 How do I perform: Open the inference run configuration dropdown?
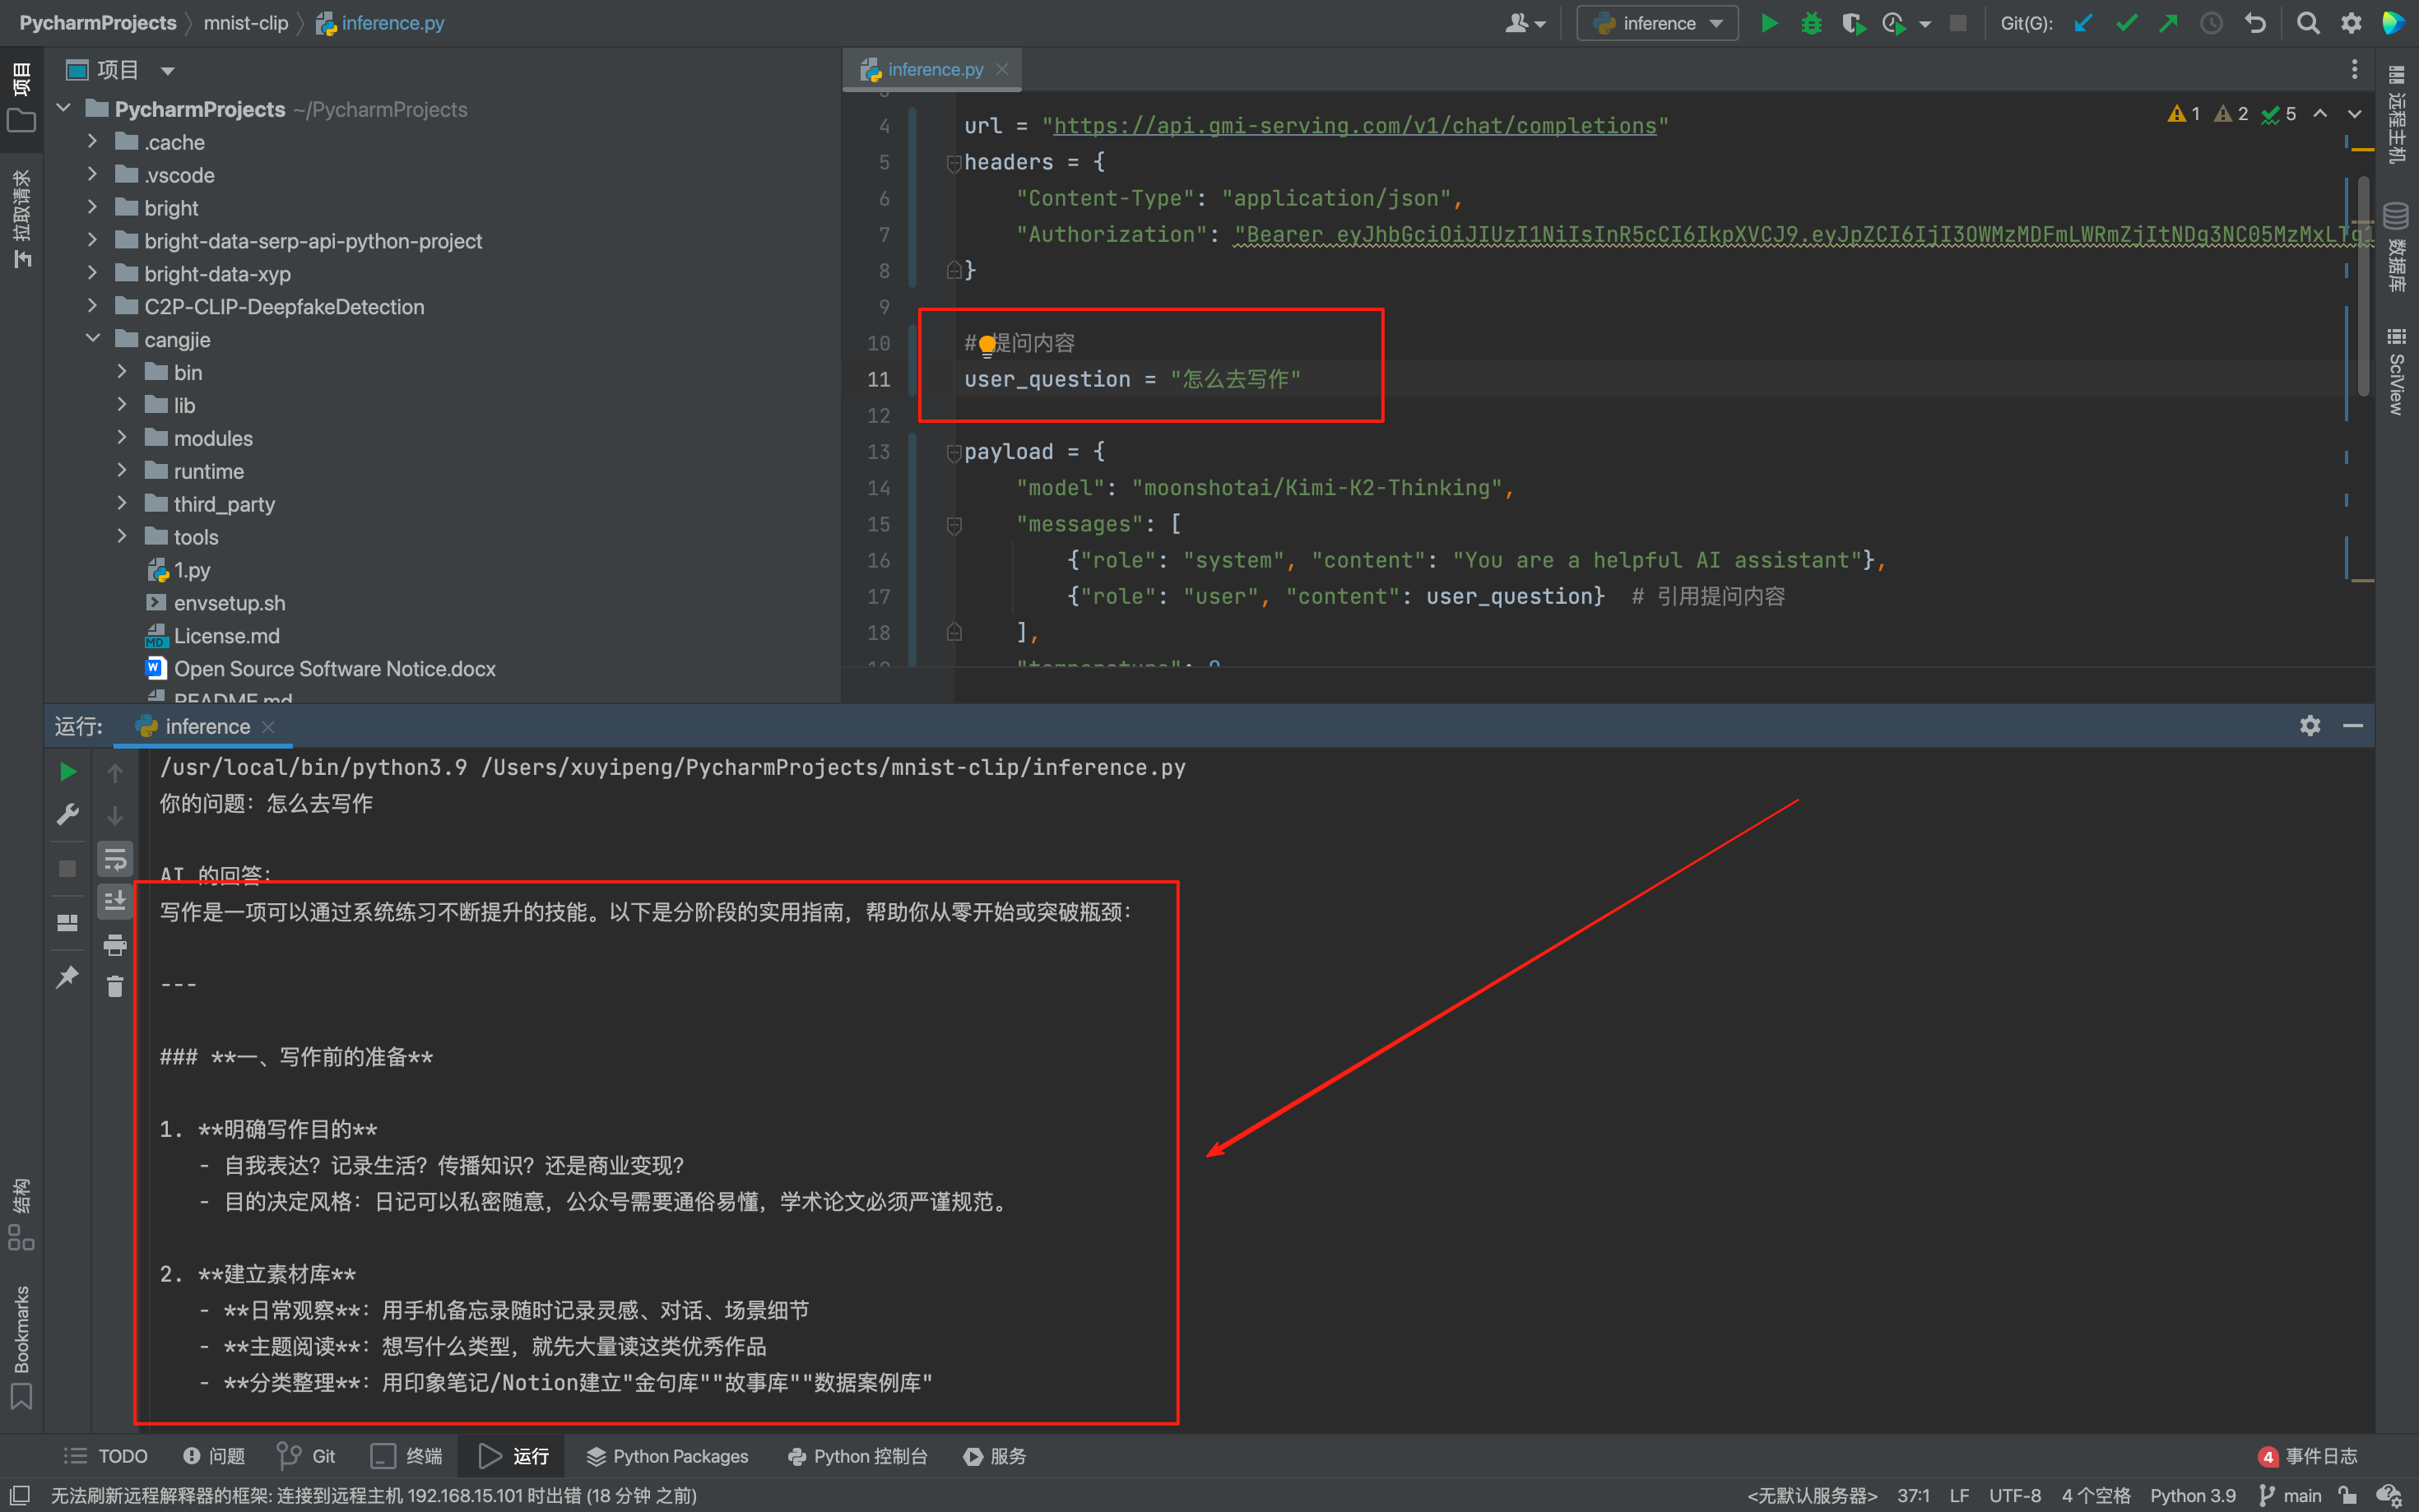[1657, 23]
